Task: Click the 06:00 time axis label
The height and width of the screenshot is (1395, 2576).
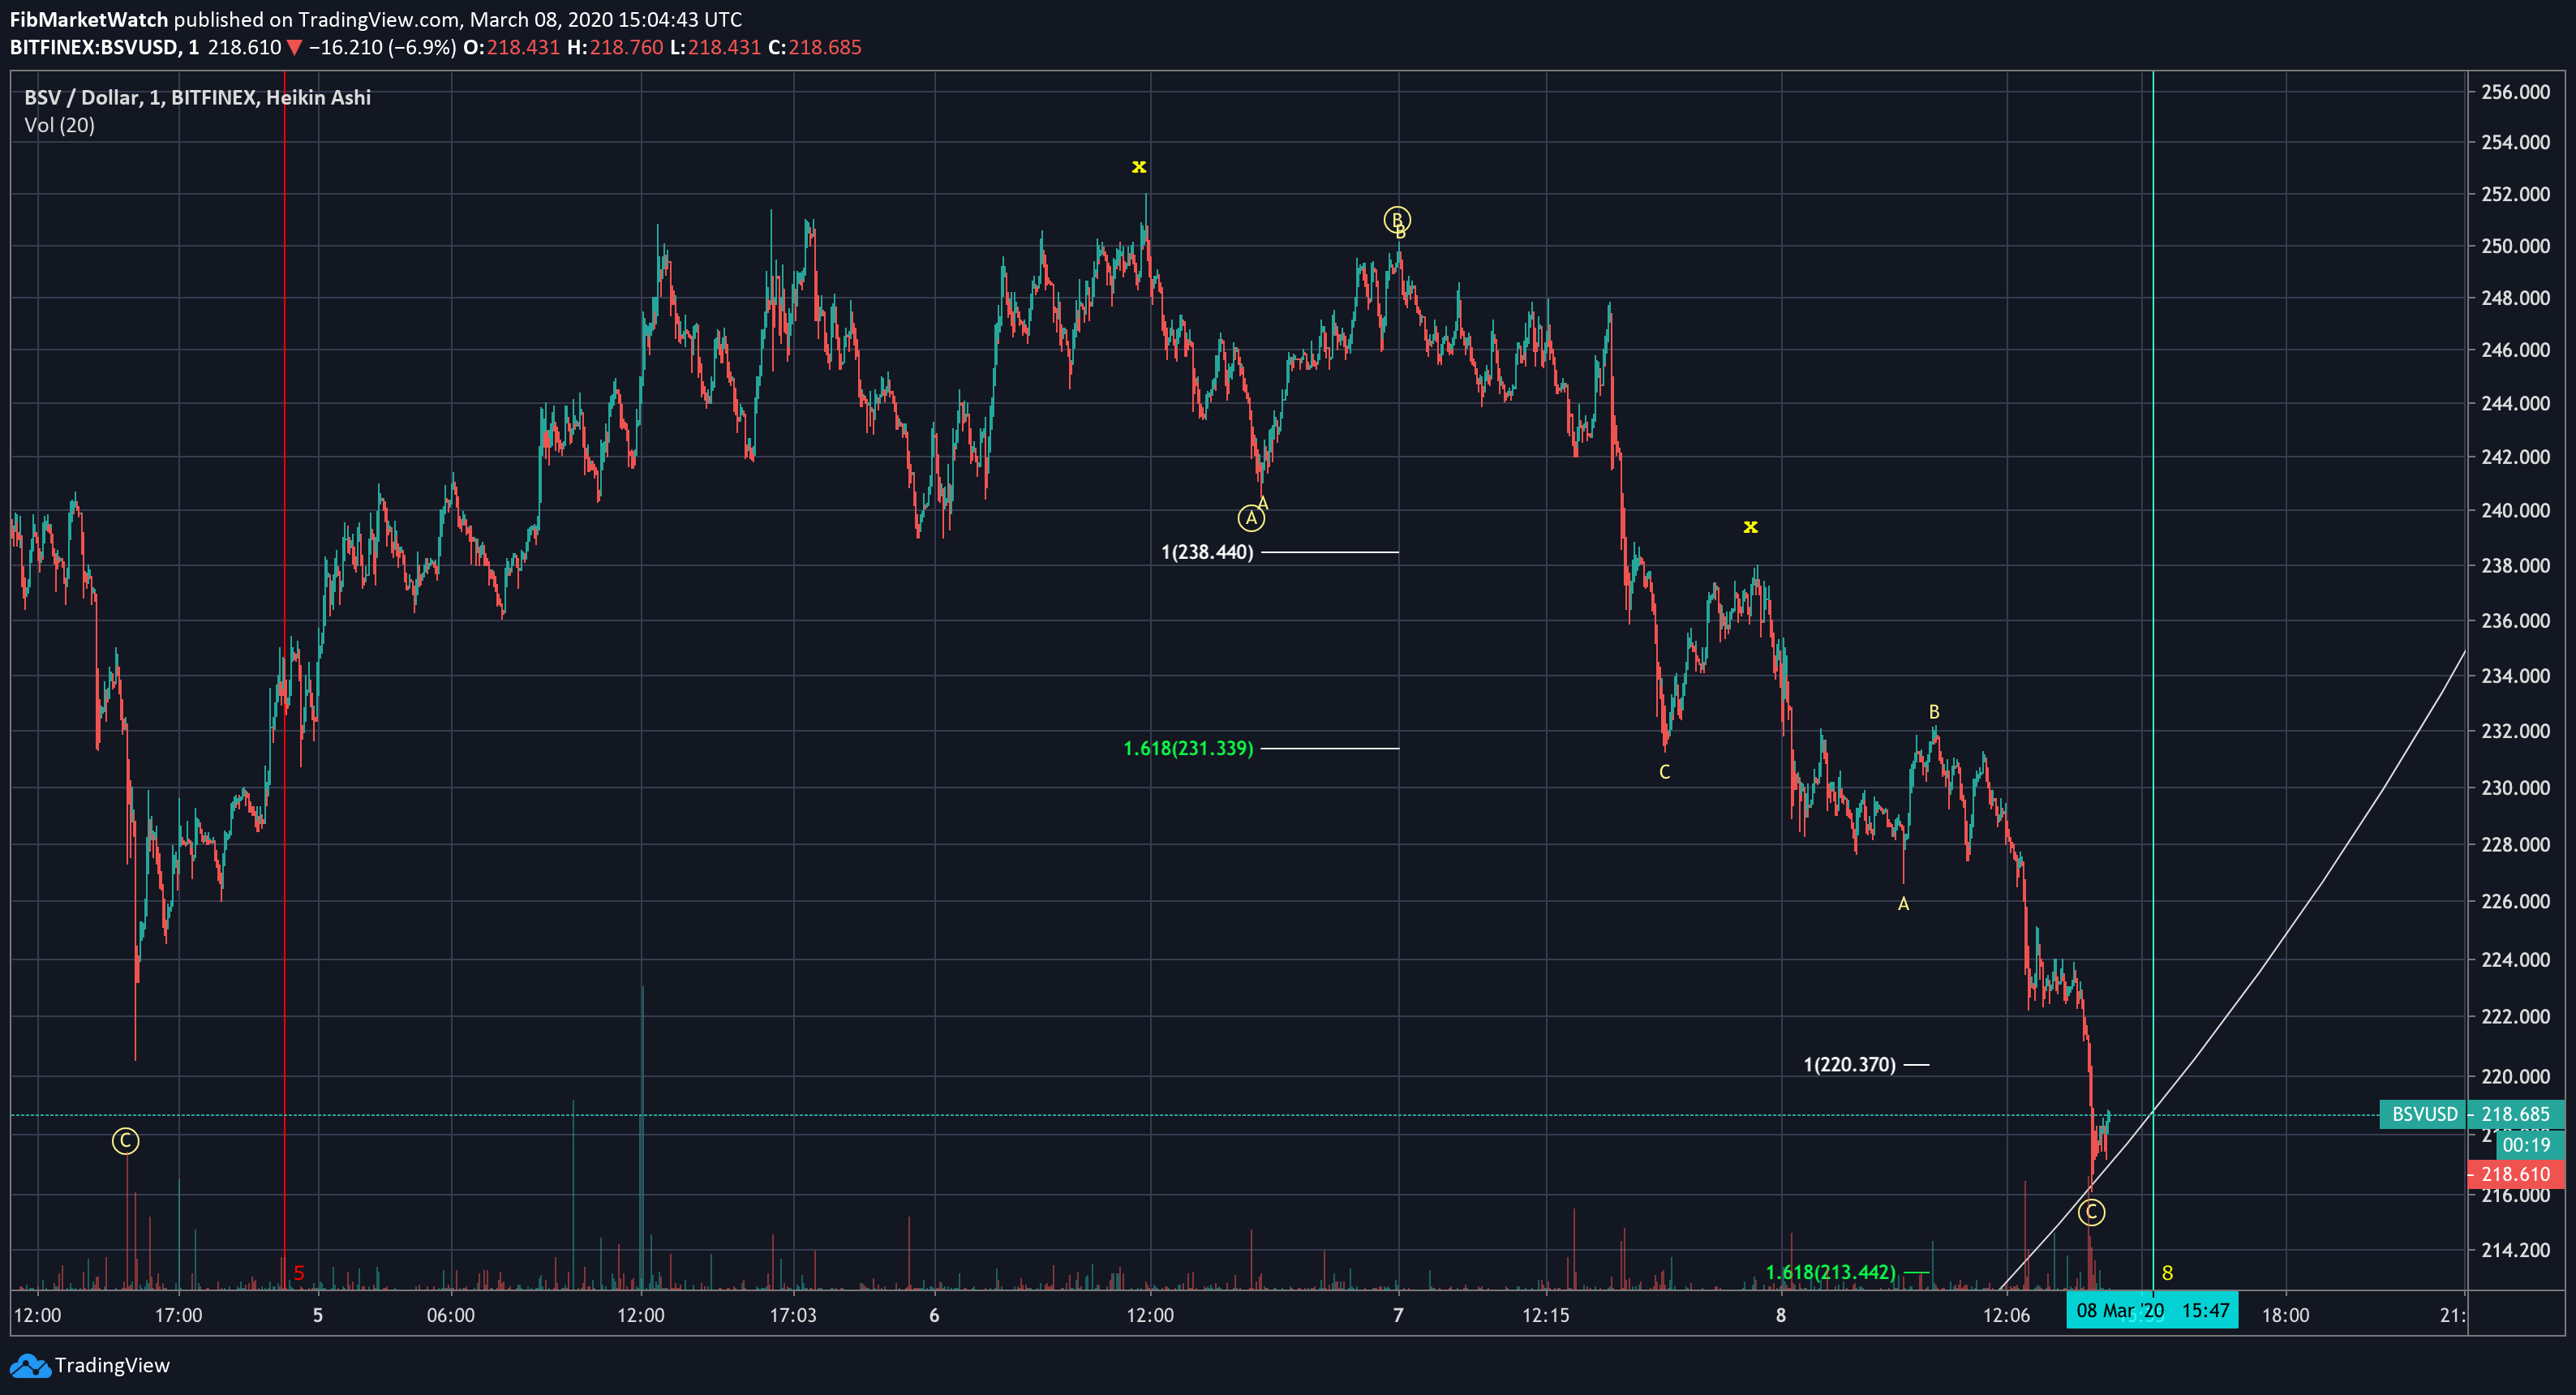Action: coord(451,1315)
